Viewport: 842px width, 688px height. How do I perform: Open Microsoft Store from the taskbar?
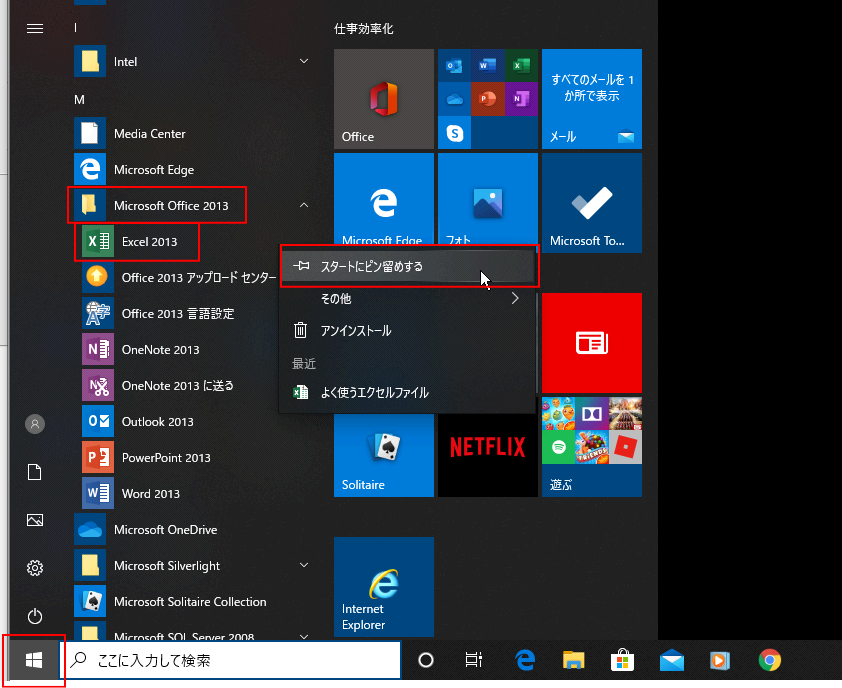[622, 660]
